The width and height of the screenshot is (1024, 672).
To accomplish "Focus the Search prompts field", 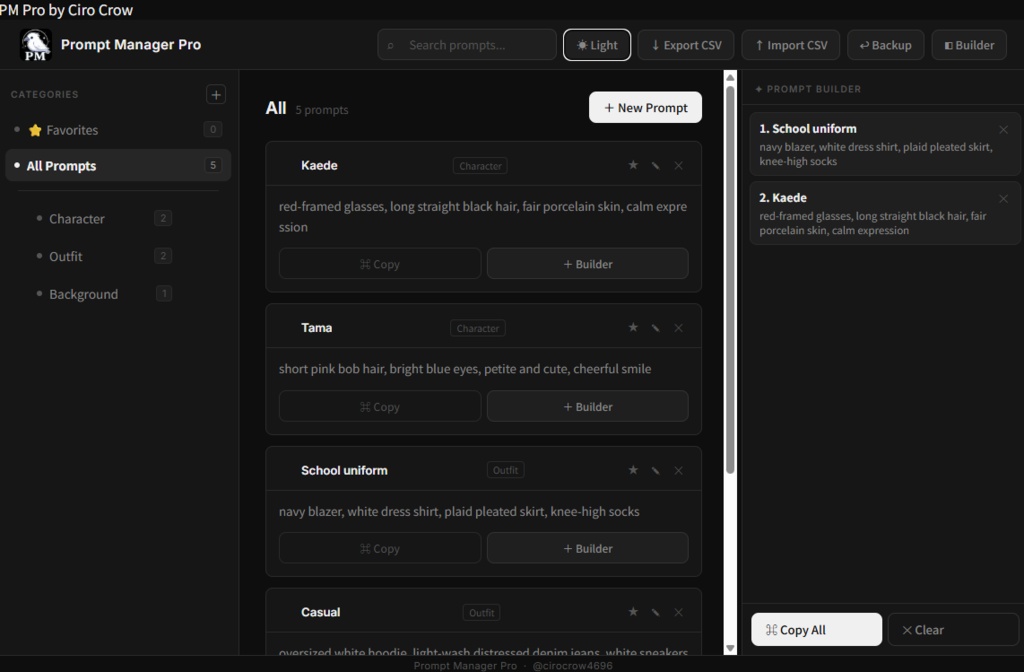I will point(467,45).
